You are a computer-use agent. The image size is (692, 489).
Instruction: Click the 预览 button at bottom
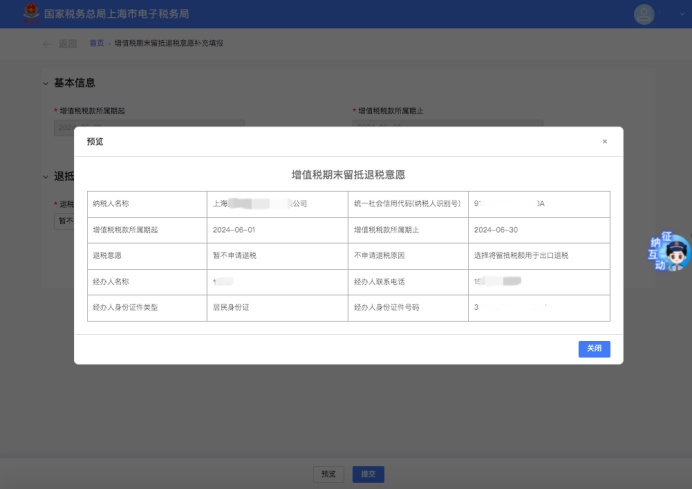coord(329,474)
